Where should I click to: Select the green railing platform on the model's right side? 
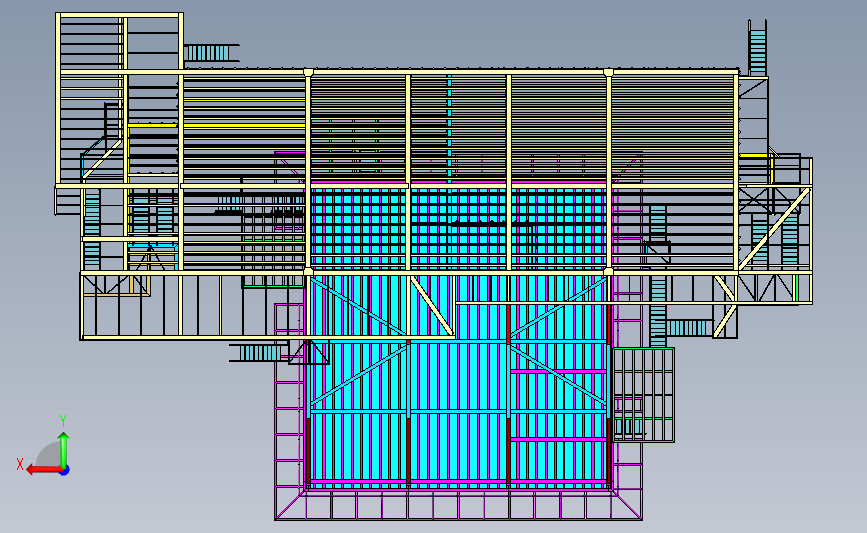click(644, 395)
